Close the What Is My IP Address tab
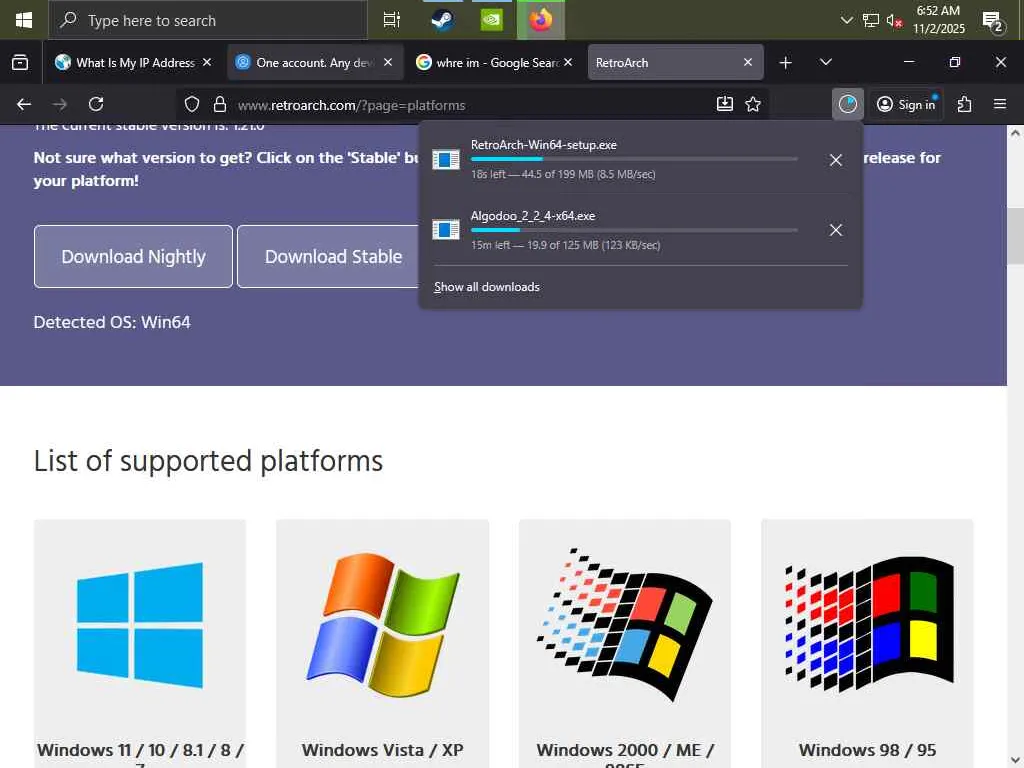The height and width of the screenshot is (768, 1024). (207, 62)
